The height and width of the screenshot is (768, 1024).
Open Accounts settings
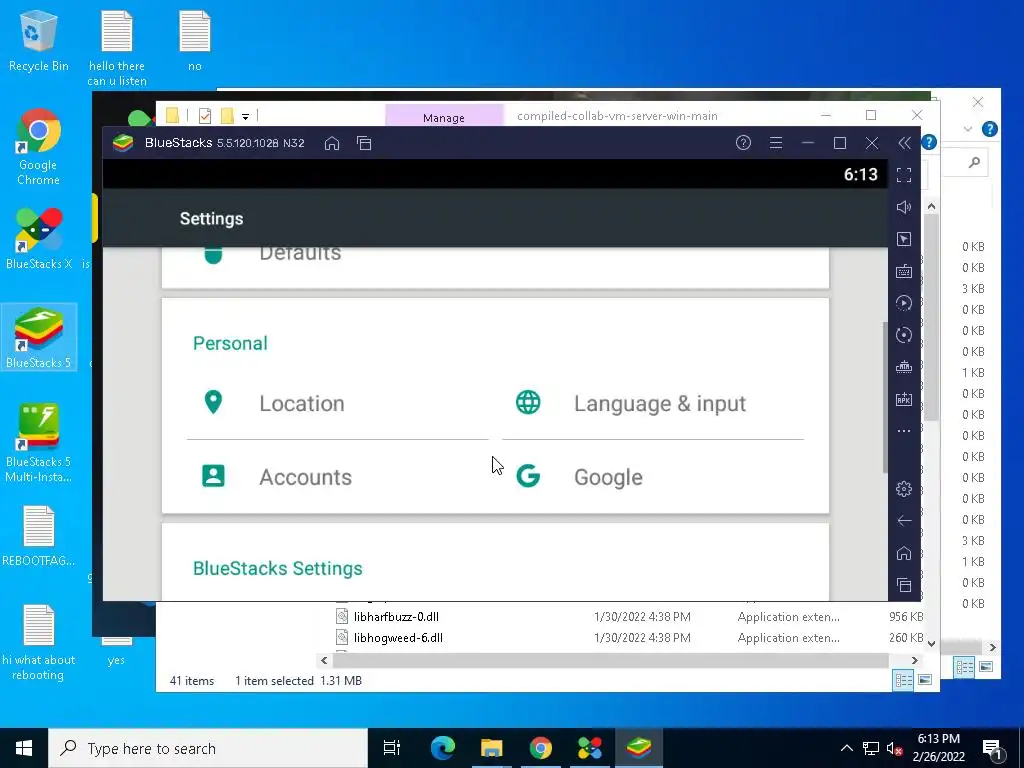338,477
